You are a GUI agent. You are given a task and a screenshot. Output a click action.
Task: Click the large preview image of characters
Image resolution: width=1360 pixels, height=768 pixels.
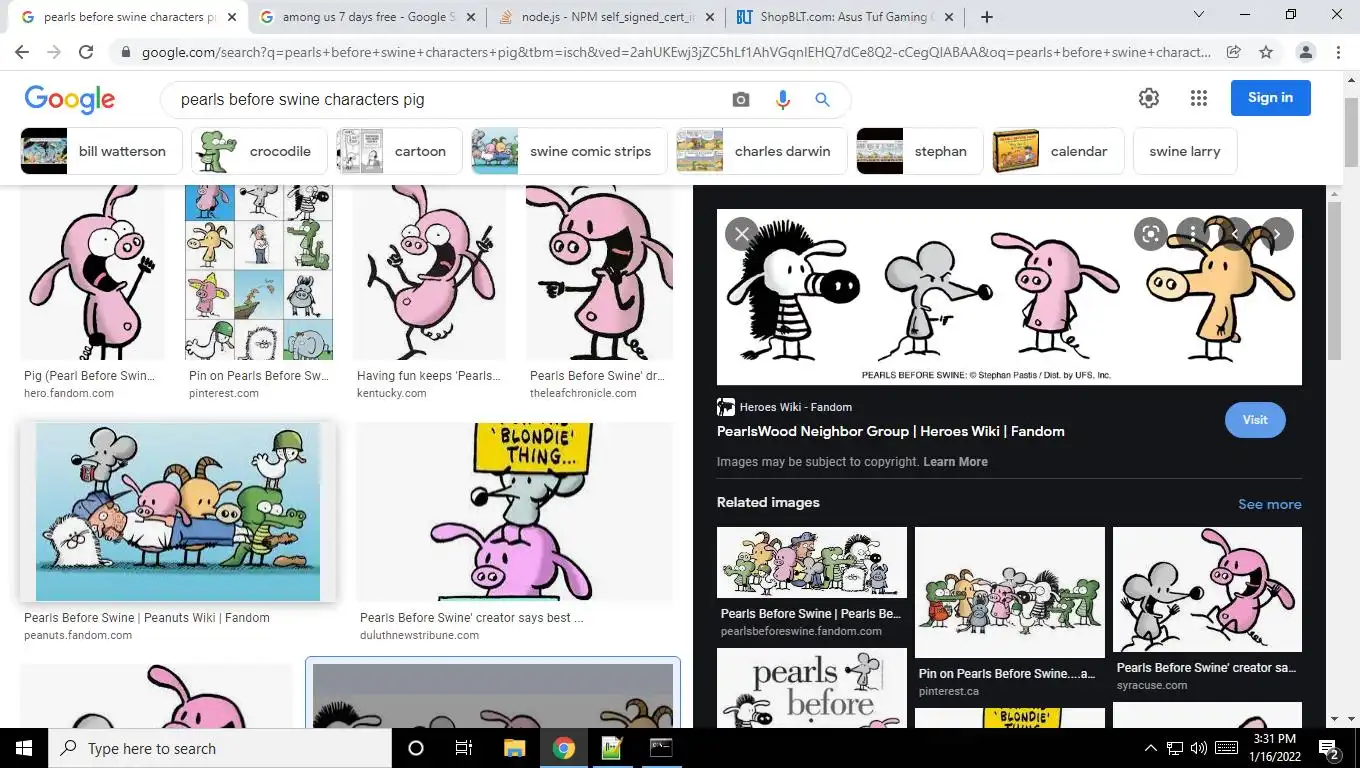(x=1009, y=297)
